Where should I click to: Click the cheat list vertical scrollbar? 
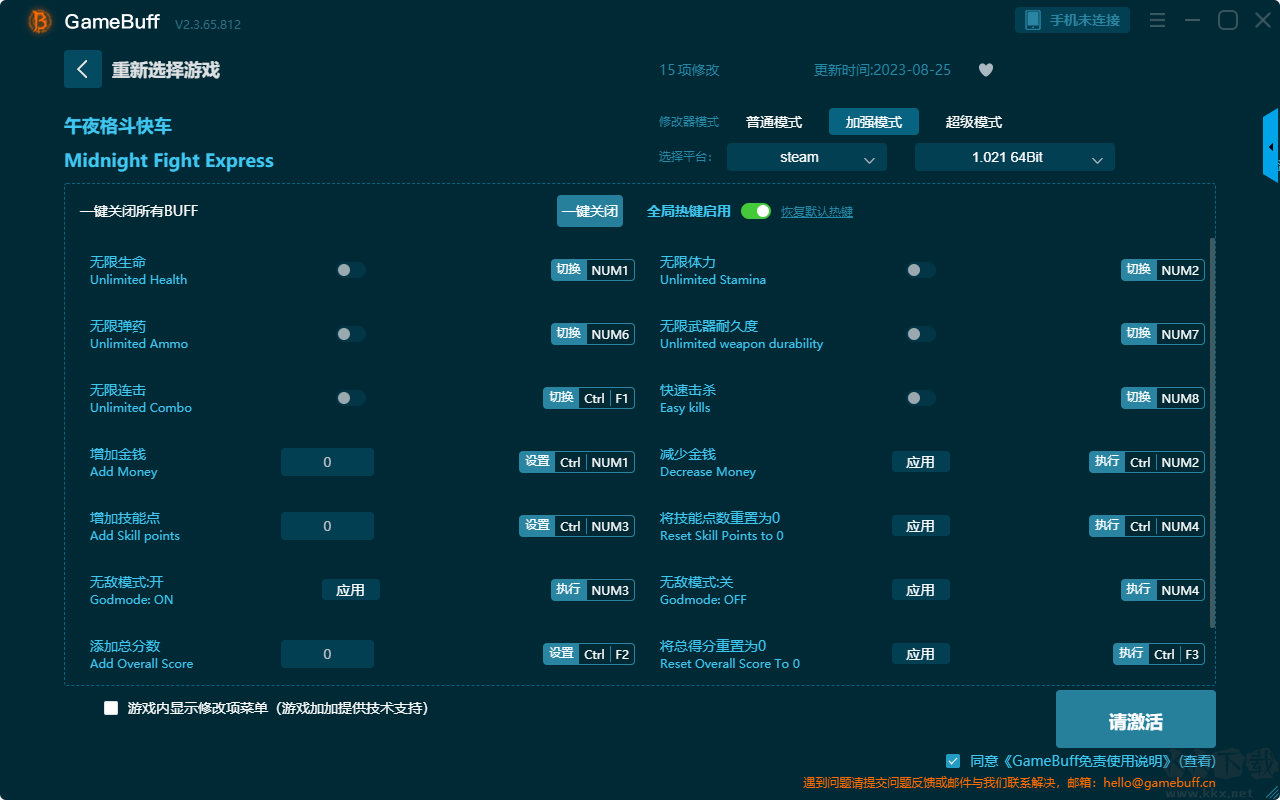click(x=1213, y=433)
